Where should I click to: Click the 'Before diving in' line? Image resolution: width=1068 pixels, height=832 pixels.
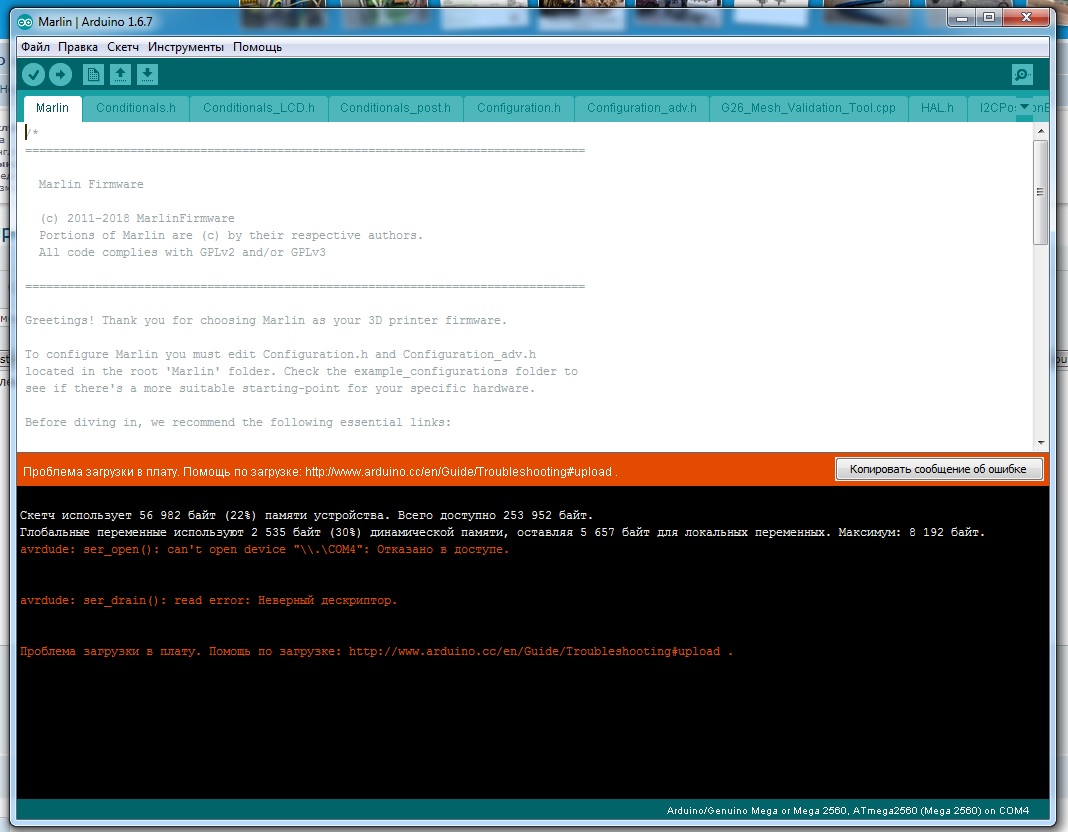pyautogui.click(x=238, y=423)
